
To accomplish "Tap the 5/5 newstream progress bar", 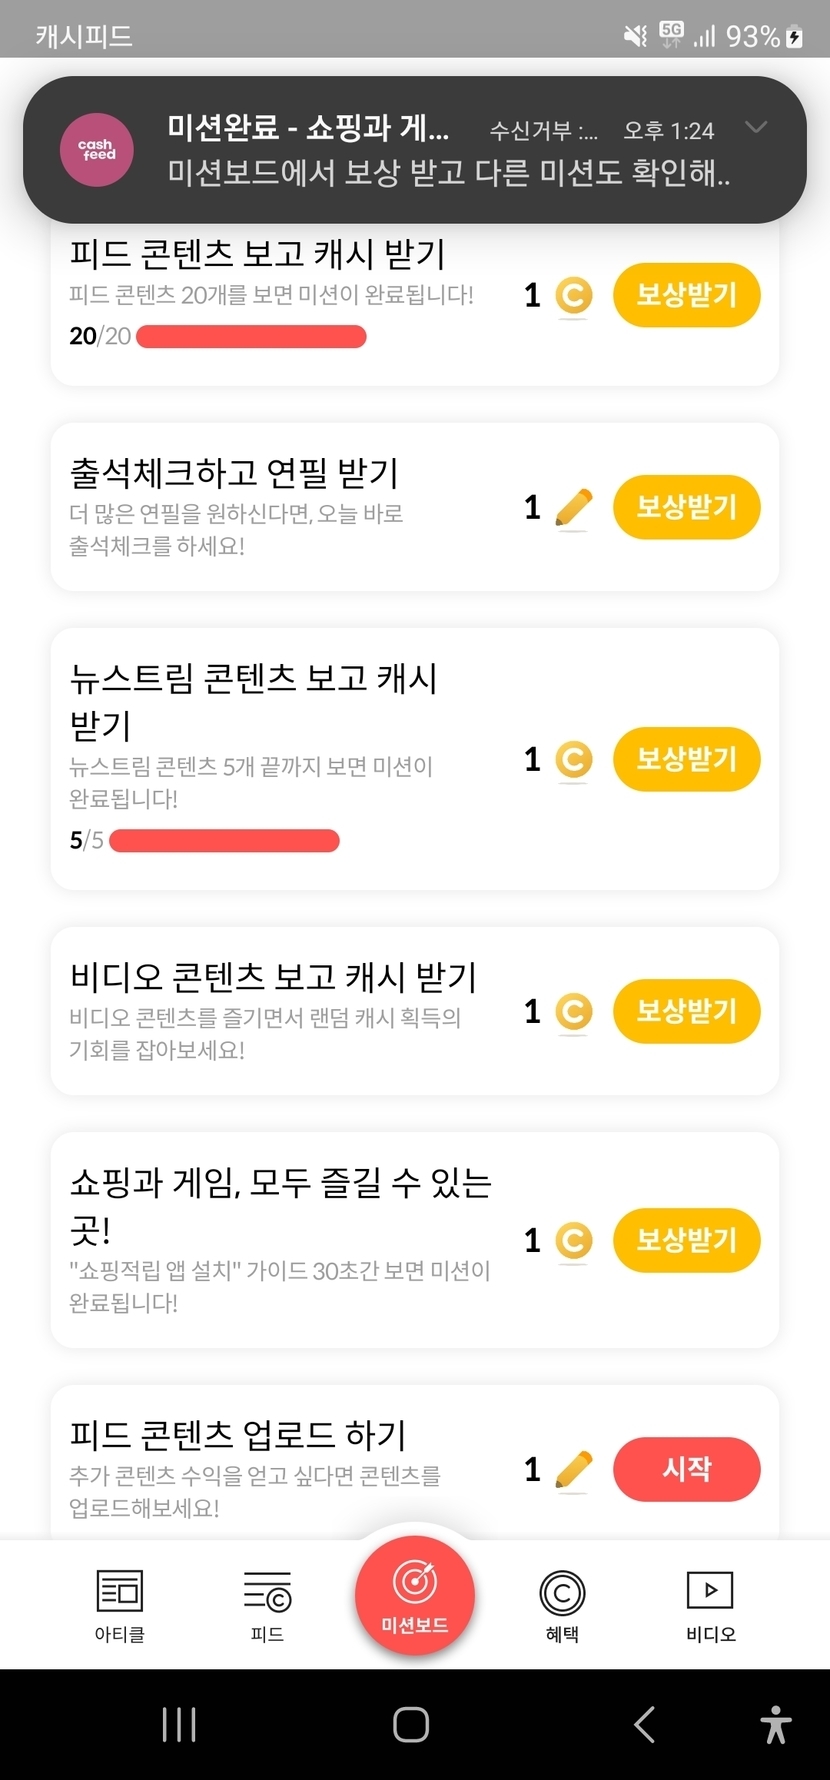I will (224, 841).
